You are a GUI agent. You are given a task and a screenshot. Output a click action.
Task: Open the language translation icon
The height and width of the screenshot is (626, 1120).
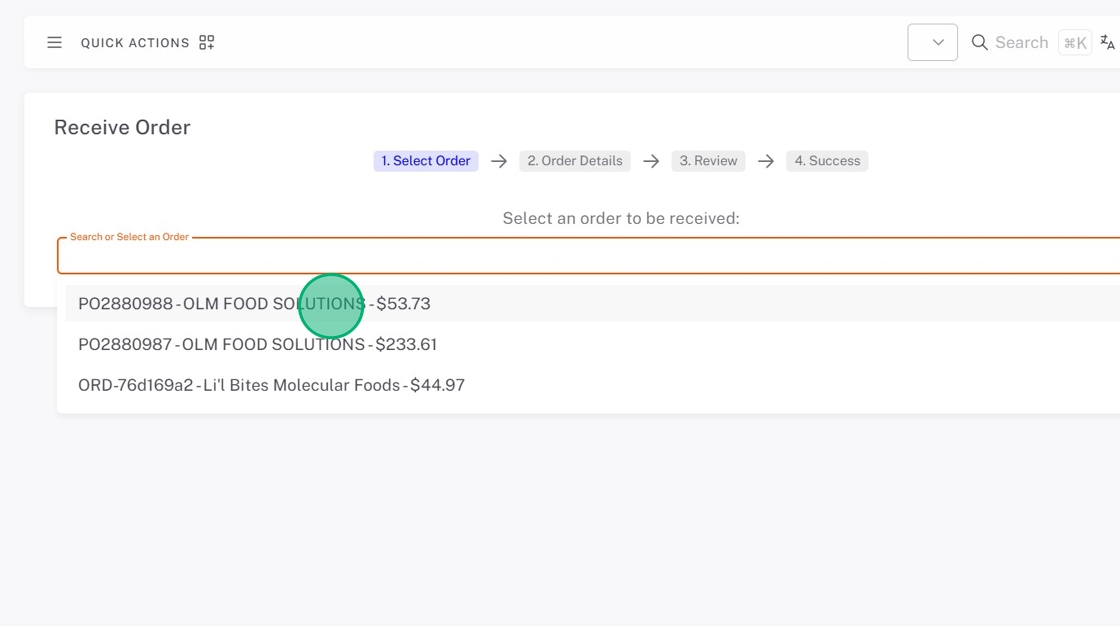tap(1107, 42)
